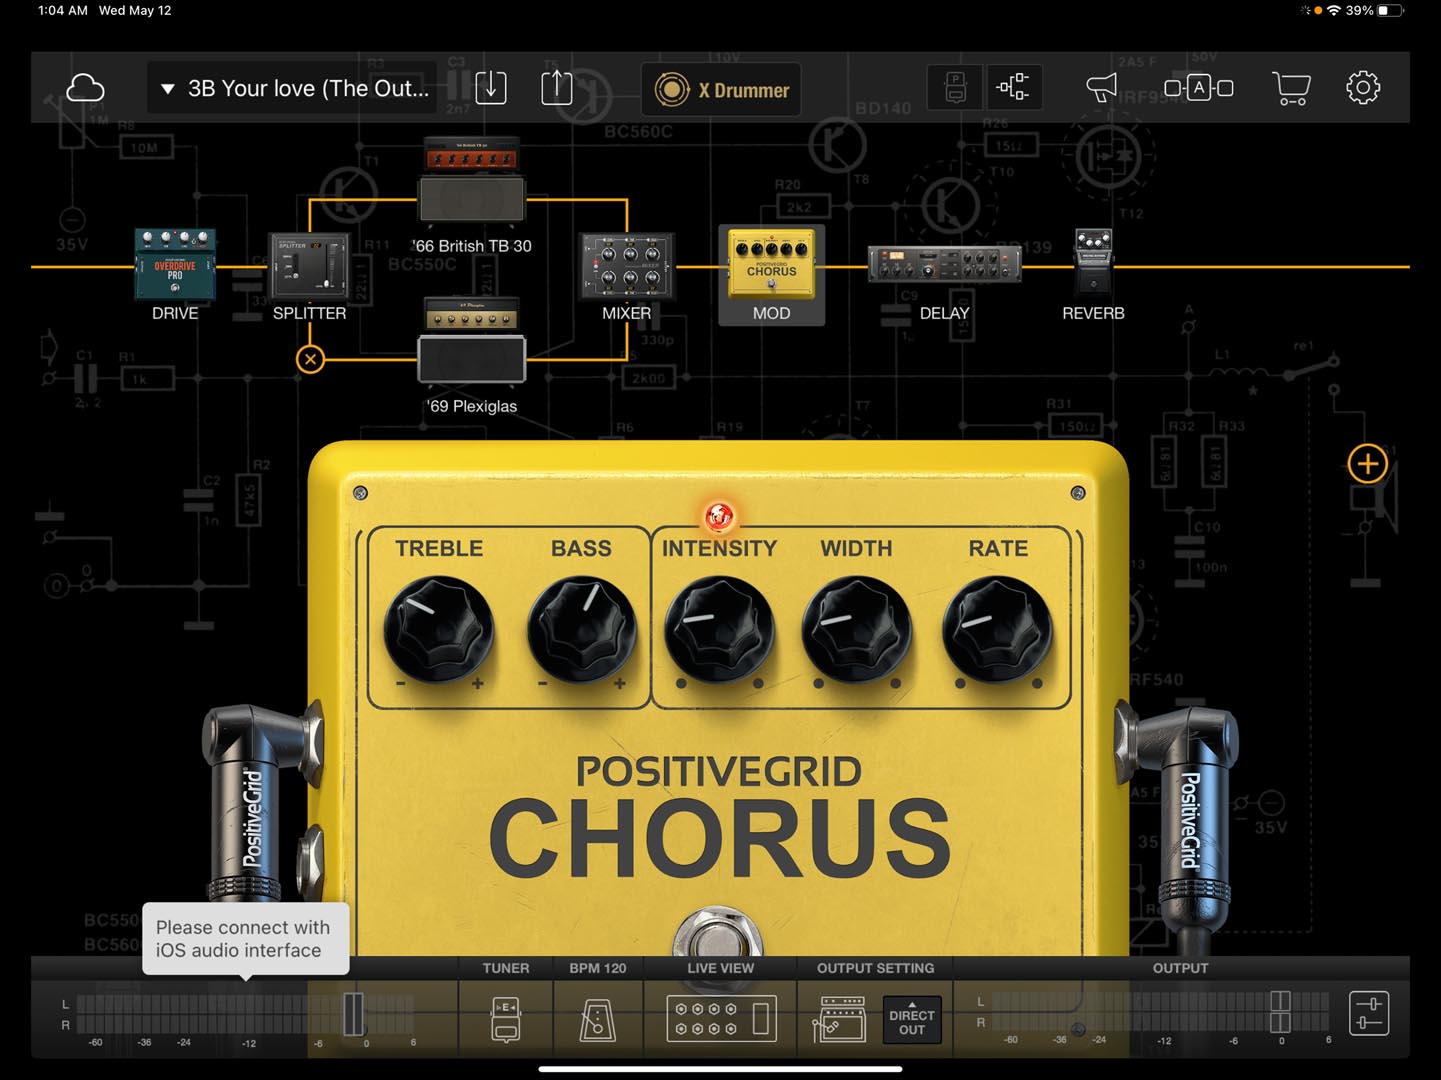
Task: Expand the preset name dropdown arrow
Action: (167, 89)
